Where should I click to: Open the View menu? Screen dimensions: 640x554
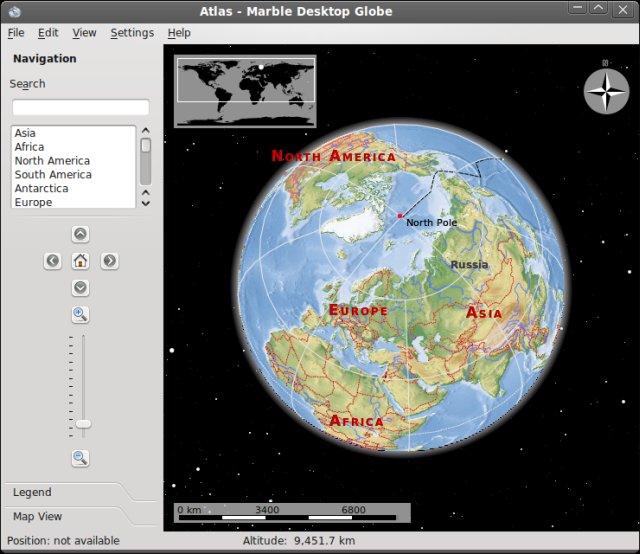click(84, 33)
